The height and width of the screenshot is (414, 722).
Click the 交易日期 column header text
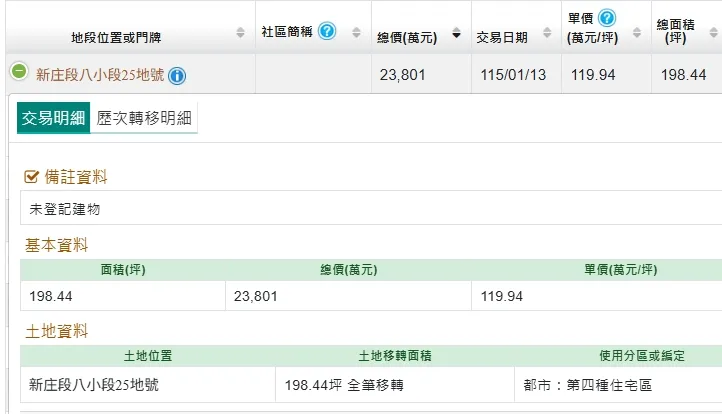tap(502, 38)
